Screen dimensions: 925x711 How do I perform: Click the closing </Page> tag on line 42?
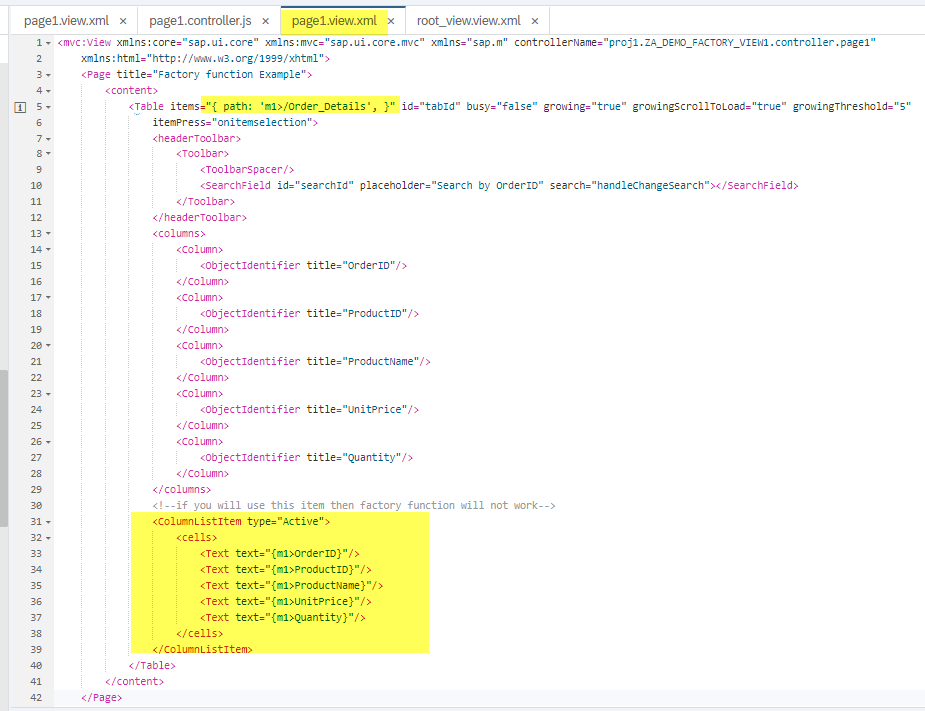tap(101, 697)
